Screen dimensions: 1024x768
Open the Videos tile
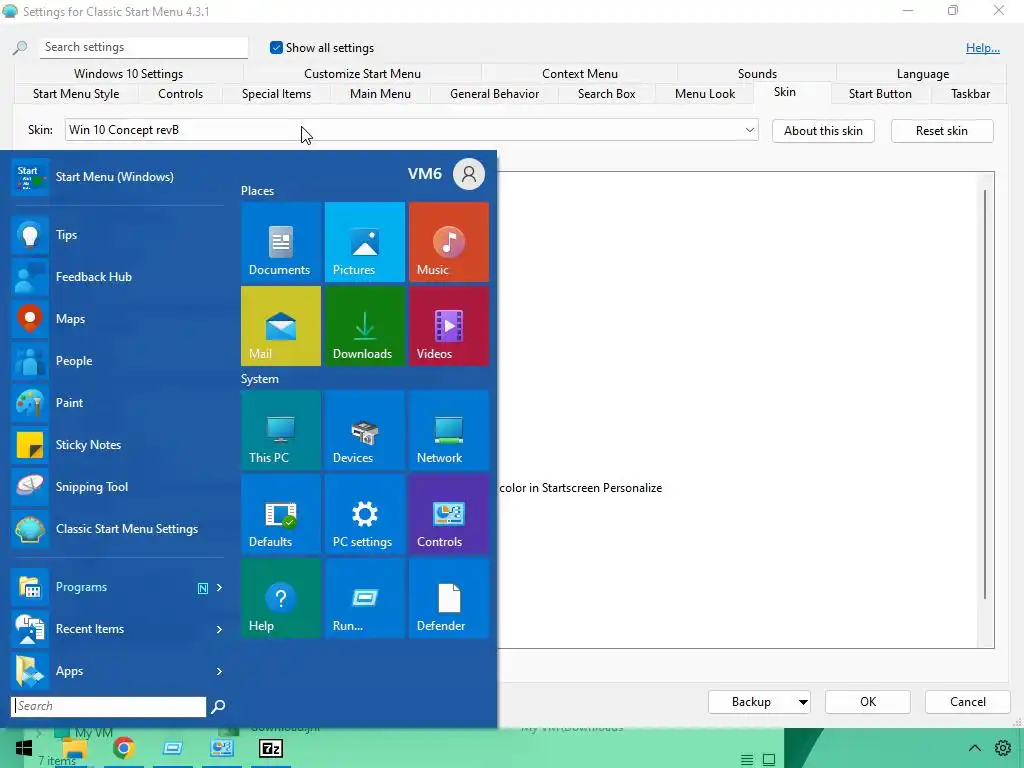[449, 326]
